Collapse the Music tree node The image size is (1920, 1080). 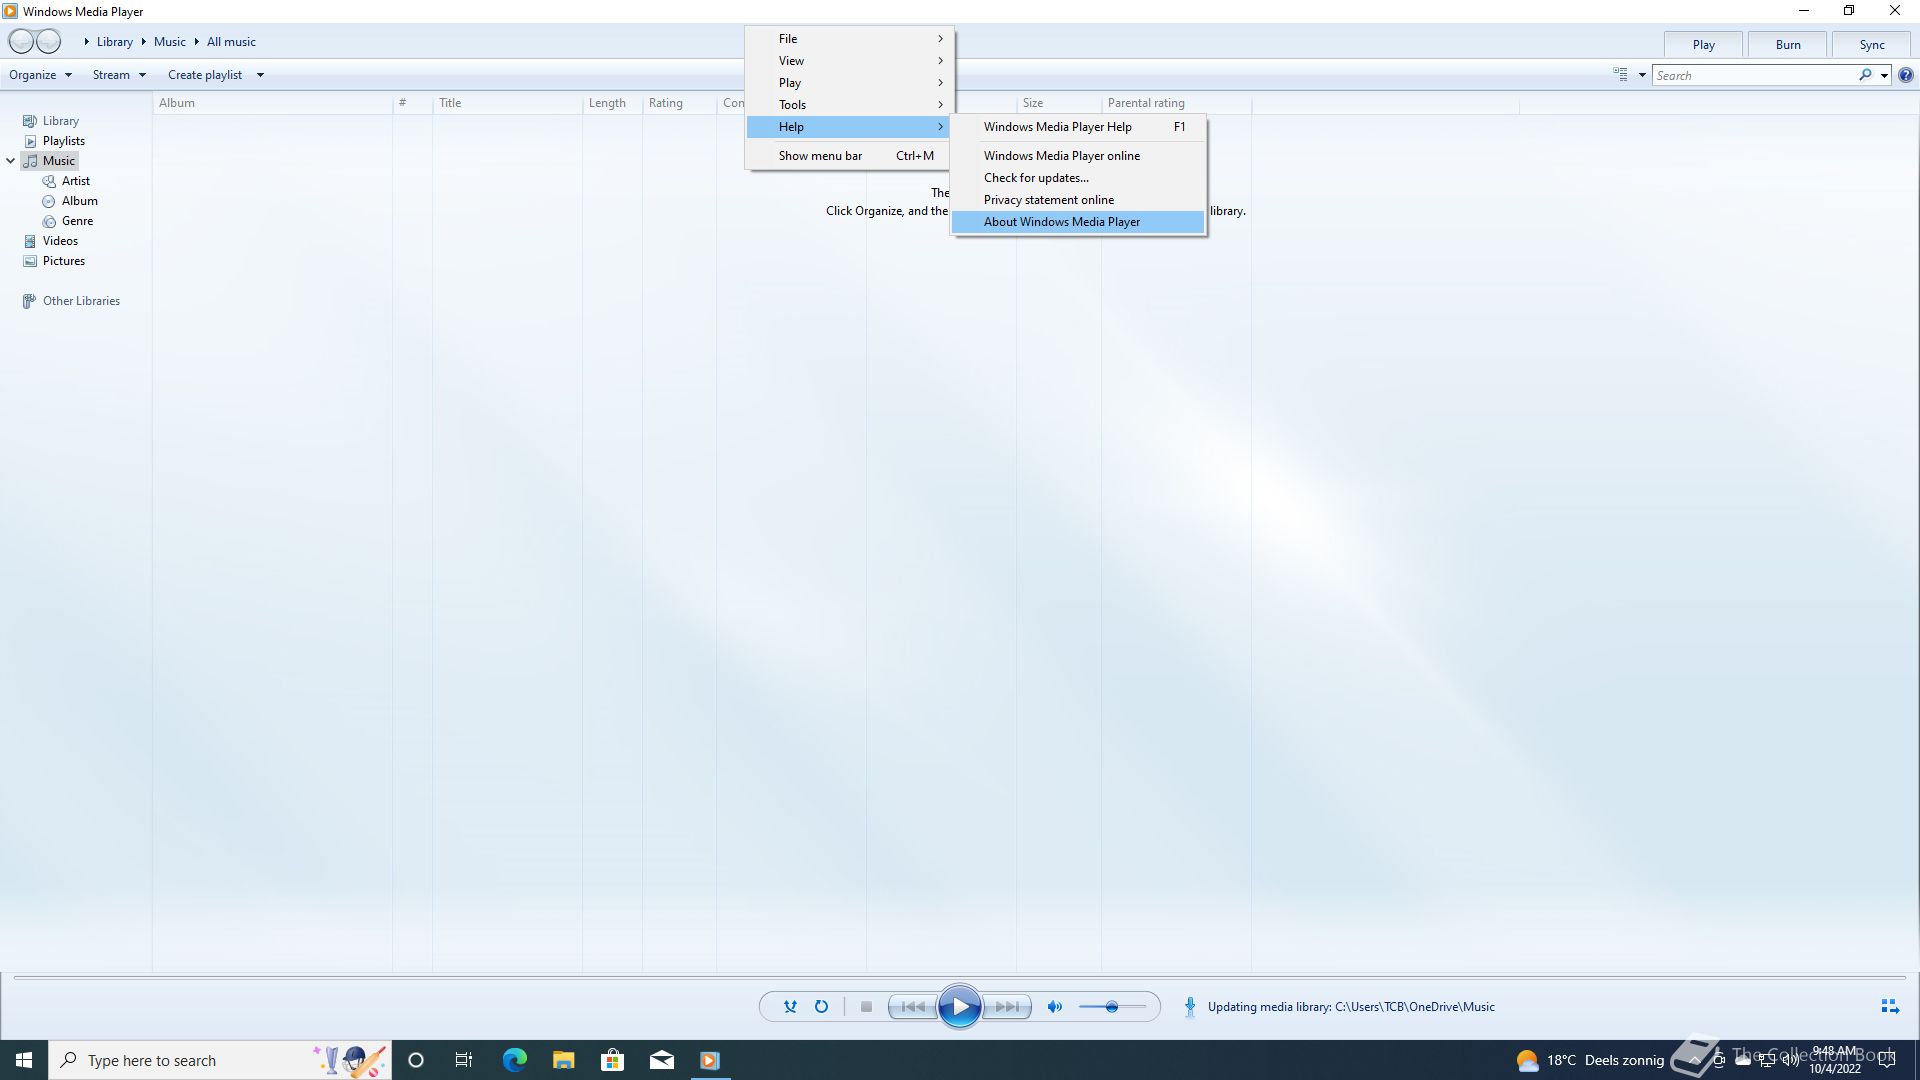coord(11,161)
